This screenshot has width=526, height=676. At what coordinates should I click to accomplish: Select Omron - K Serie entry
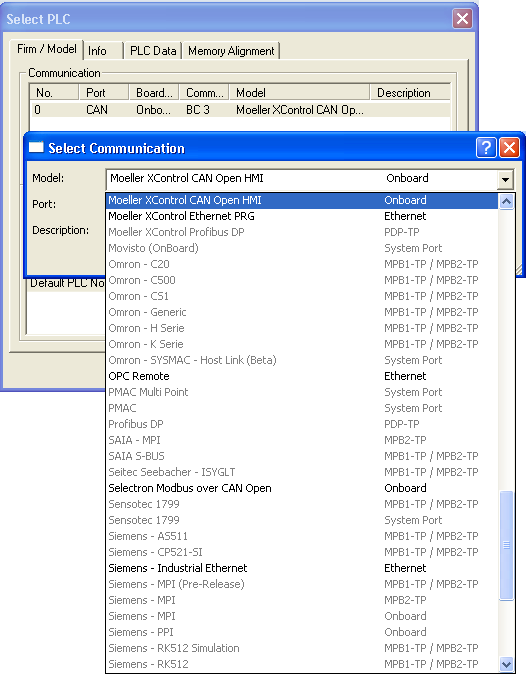coord(302,344)
